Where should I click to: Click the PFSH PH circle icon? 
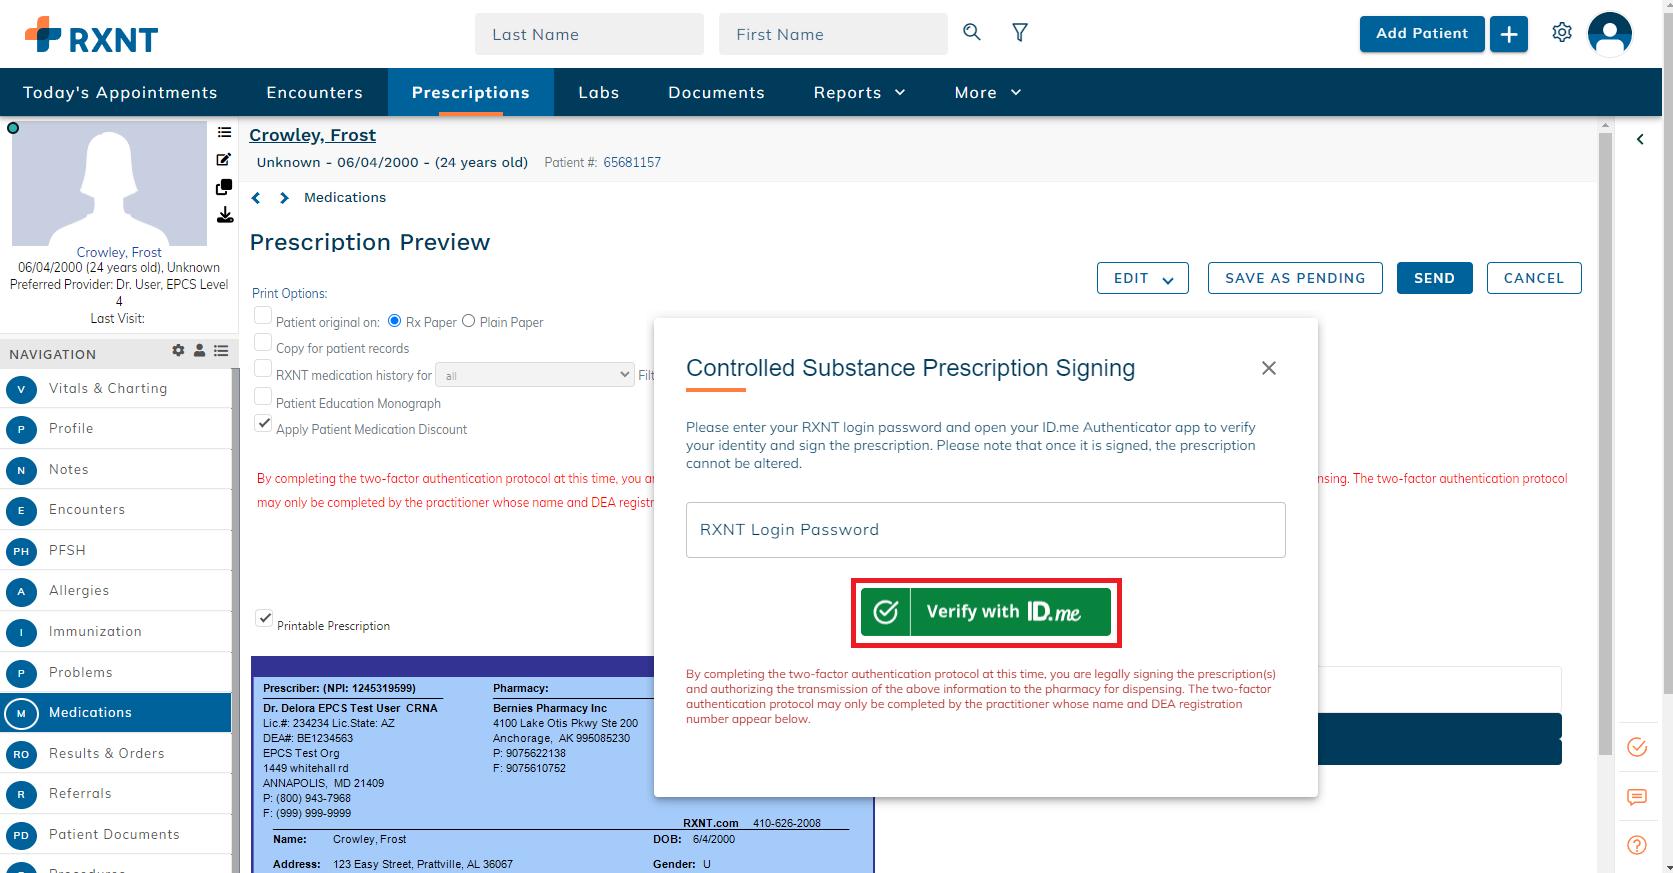(21, 551)
